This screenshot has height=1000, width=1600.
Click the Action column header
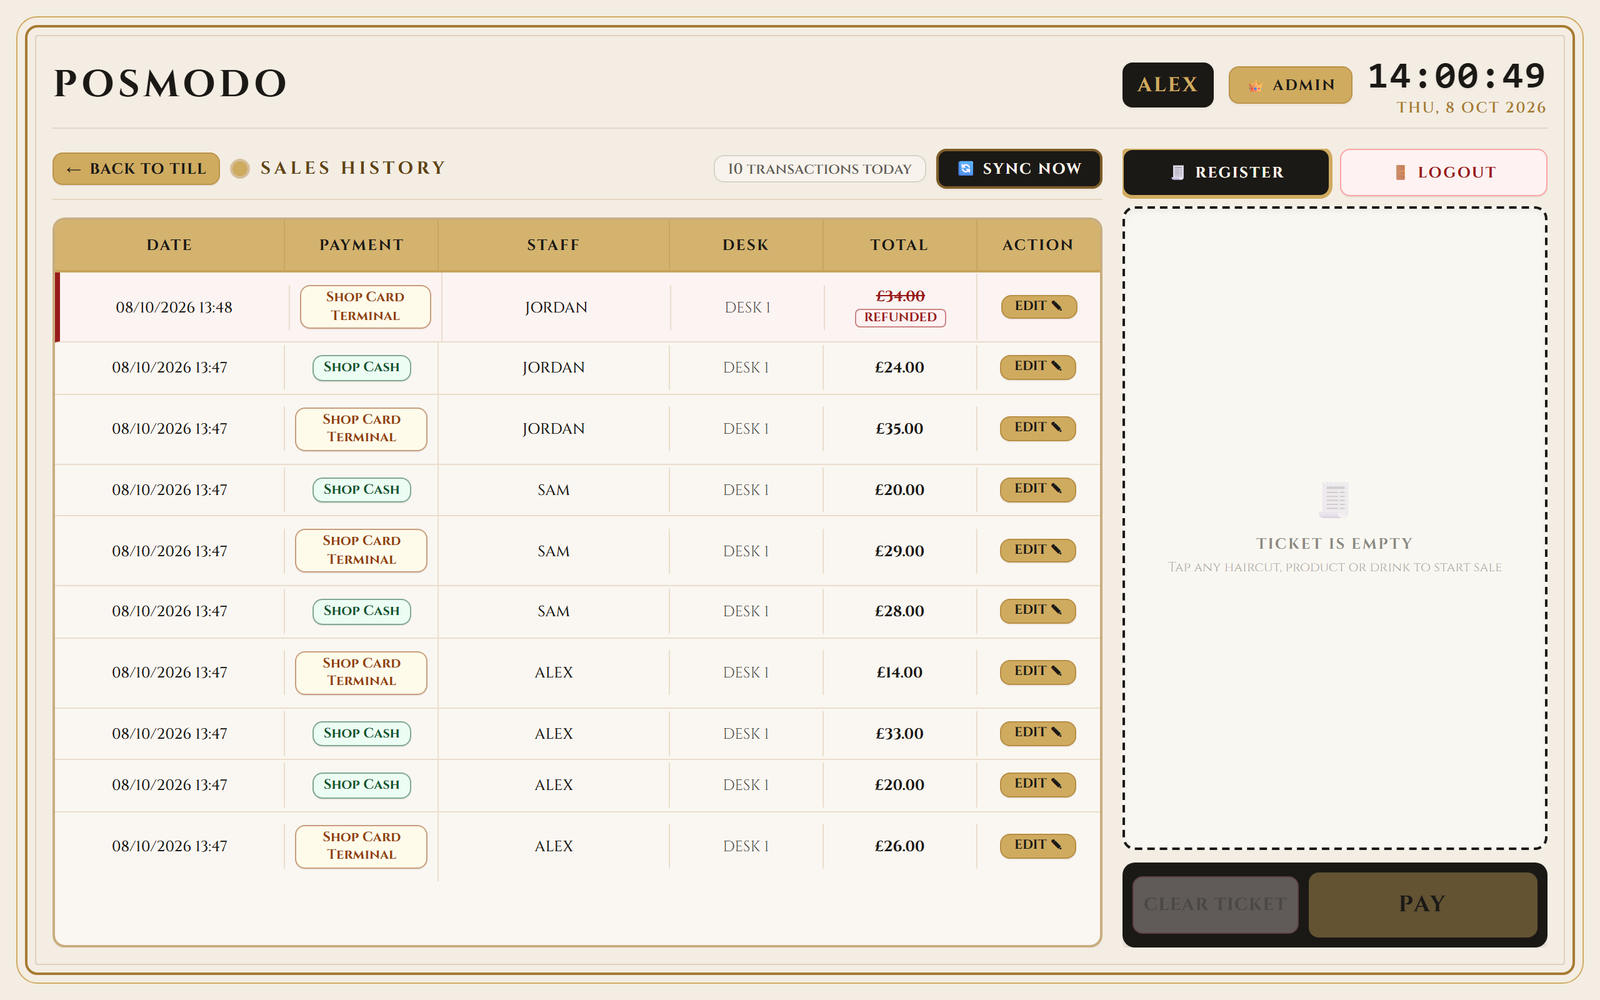[1038, 245]
